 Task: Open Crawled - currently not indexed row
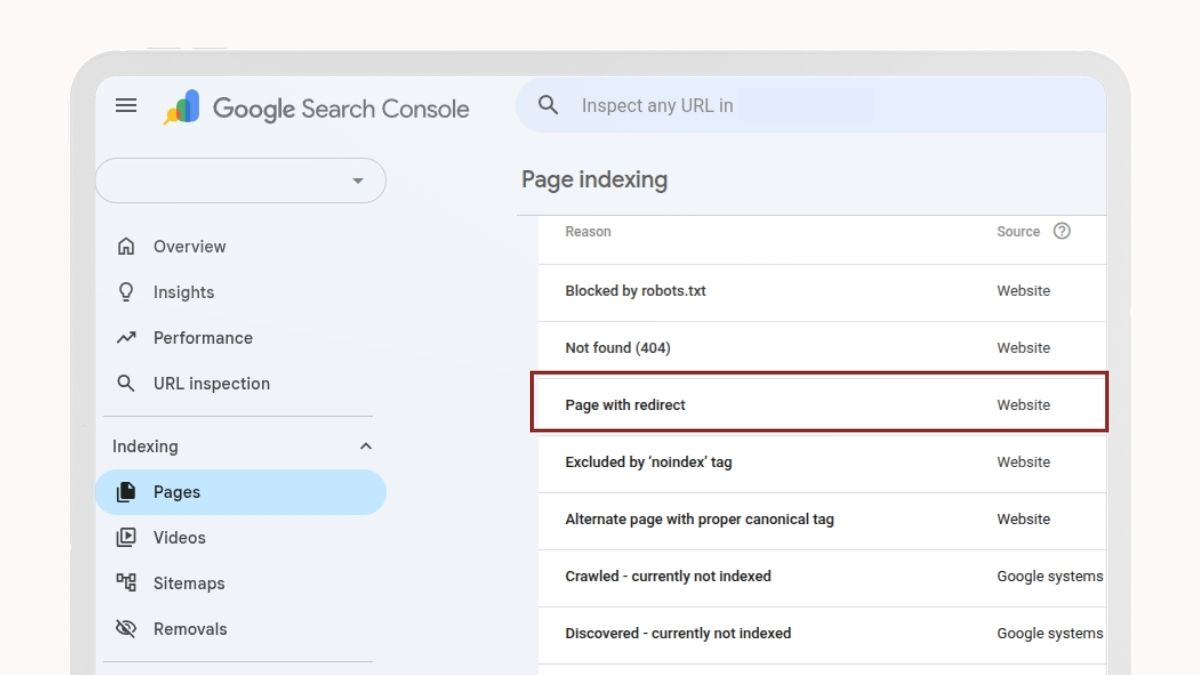pos(822,577)
